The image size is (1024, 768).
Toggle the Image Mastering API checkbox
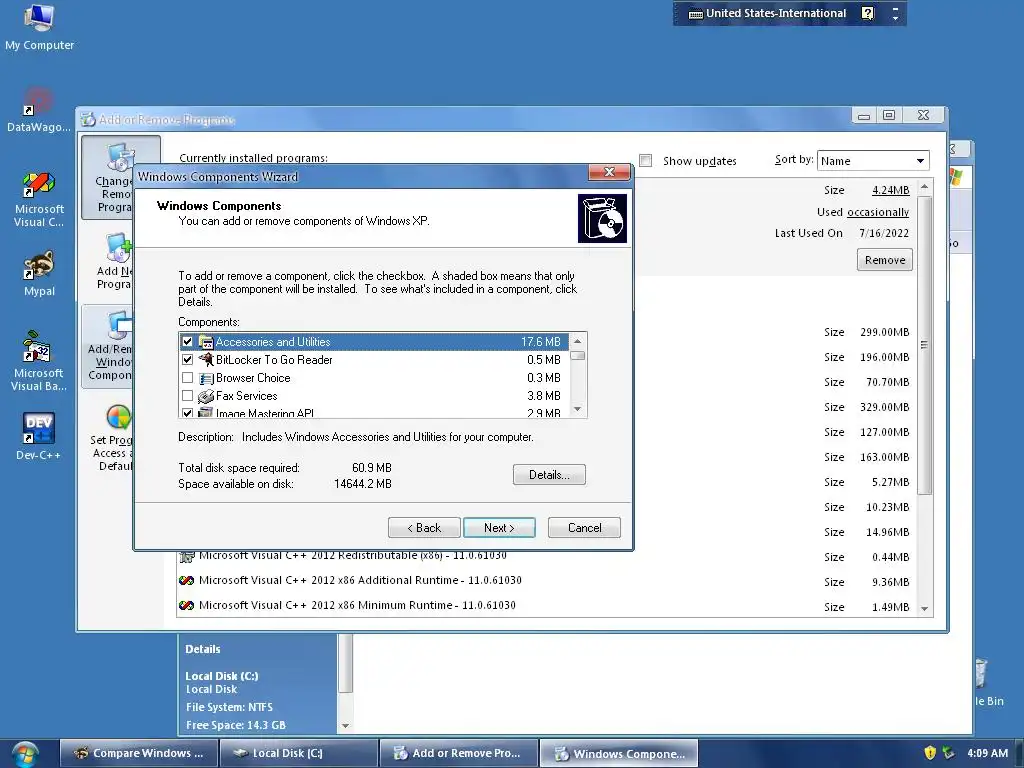[x=187, y=413]
